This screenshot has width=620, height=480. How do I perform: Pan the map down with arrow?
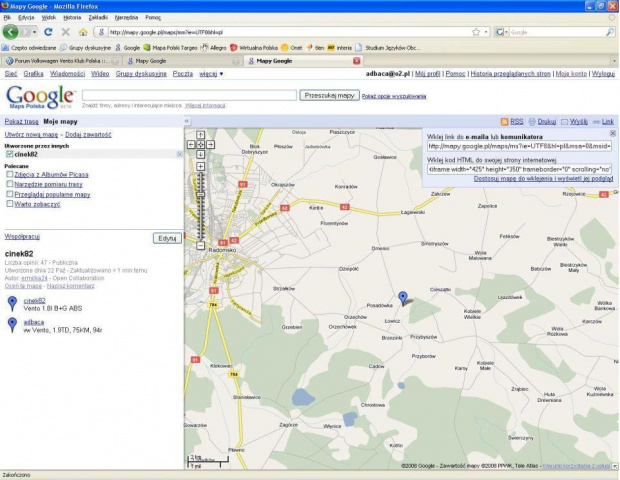coord(200,155)
